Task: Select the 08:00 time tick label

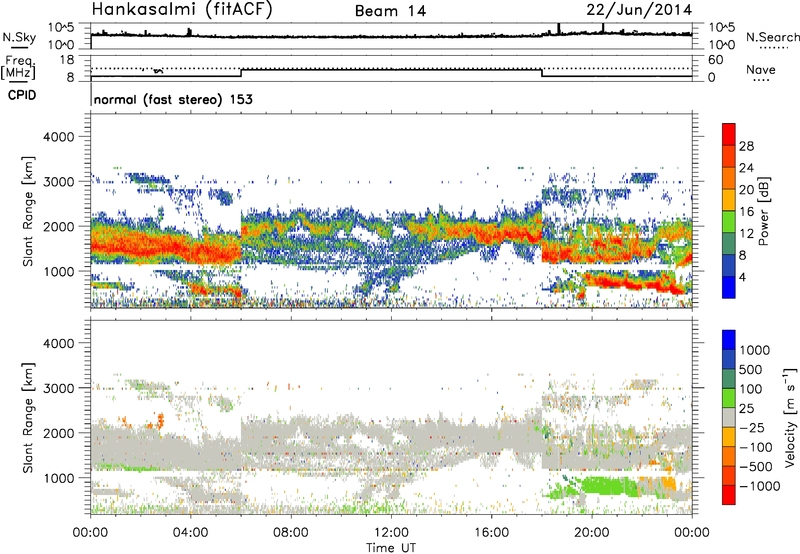Action: click(x=291, y=533)
